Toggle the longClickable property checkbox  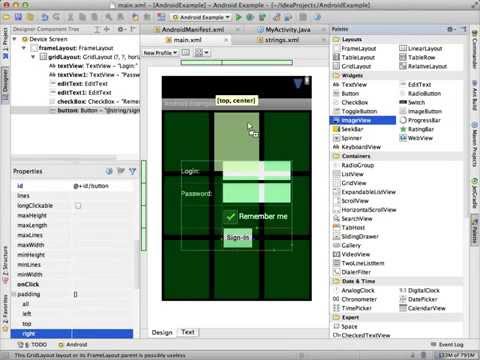coord(78,206)
